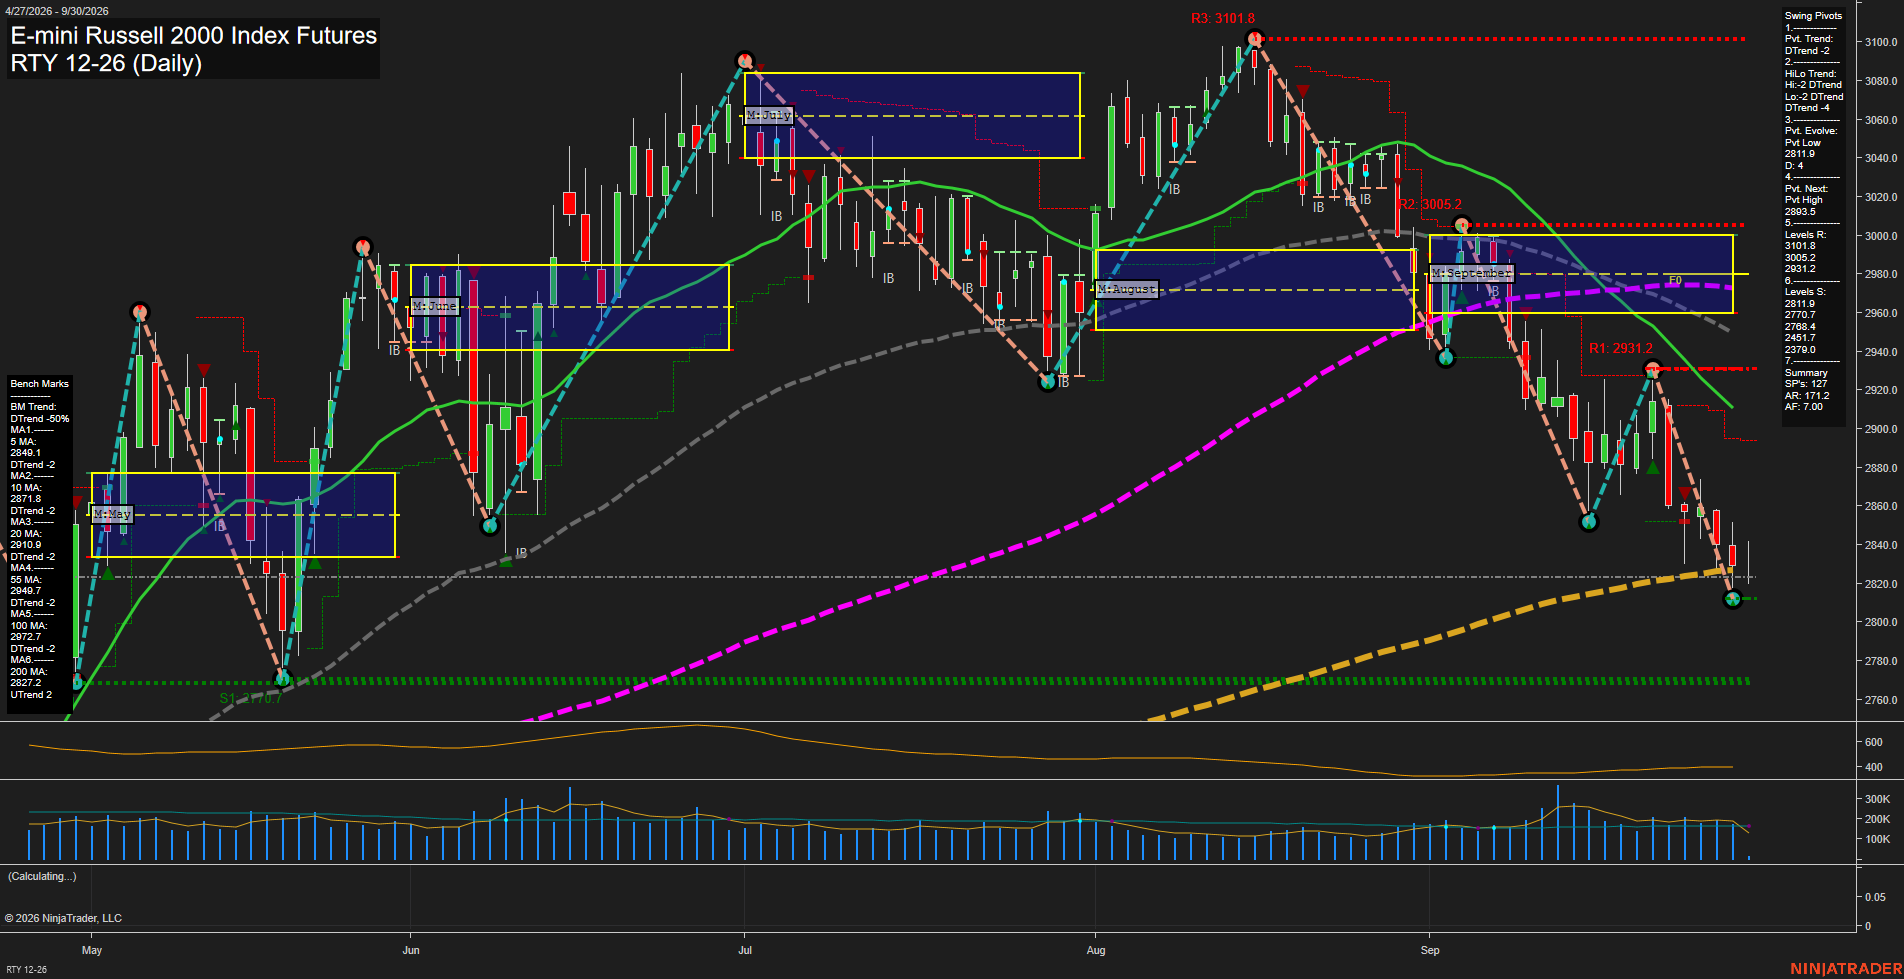Screen dimensions: 1904x979
Task: Click the M:August monthly label
Action: [x=1127, y=289]
